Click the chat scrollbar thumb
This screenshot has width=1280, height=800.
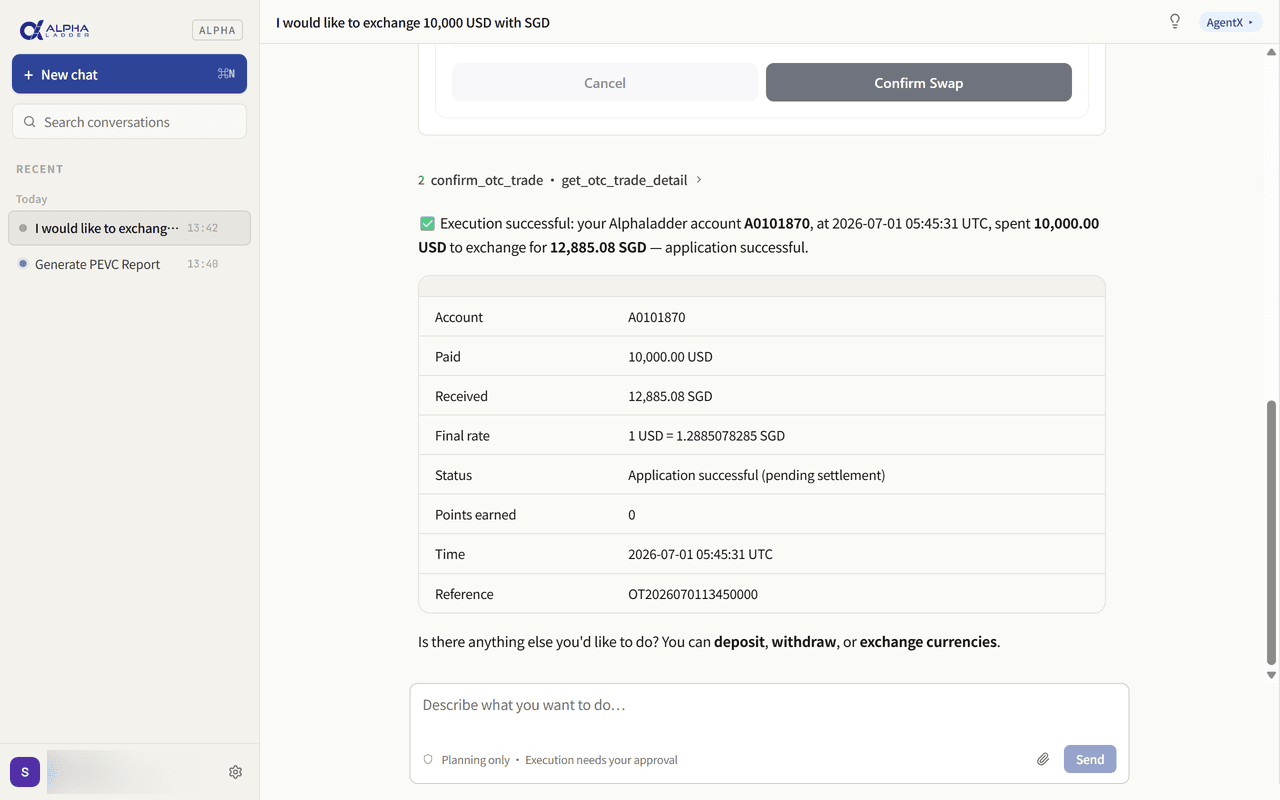1272,532
